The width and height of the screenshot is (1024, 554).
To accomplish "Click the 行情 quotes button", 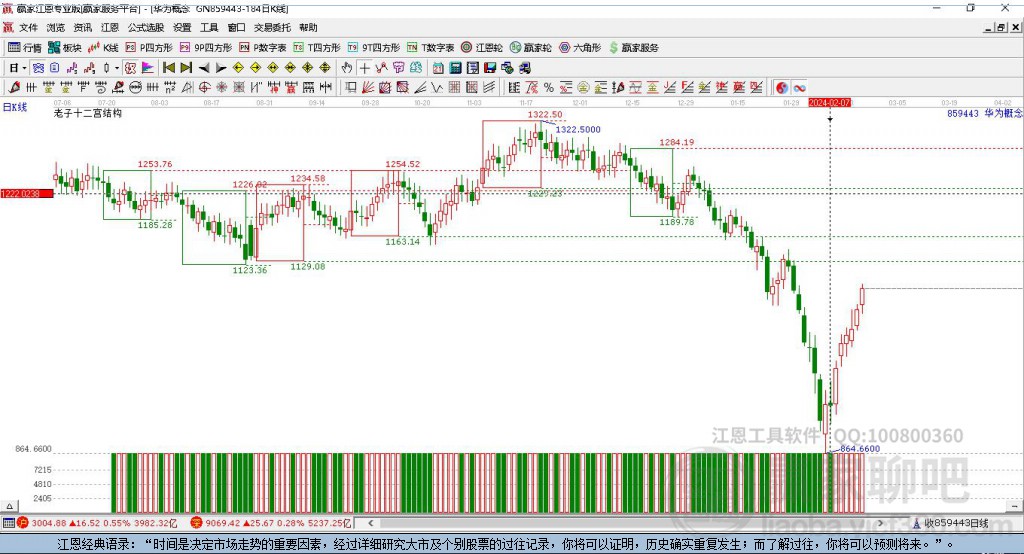I will (26, 47).
